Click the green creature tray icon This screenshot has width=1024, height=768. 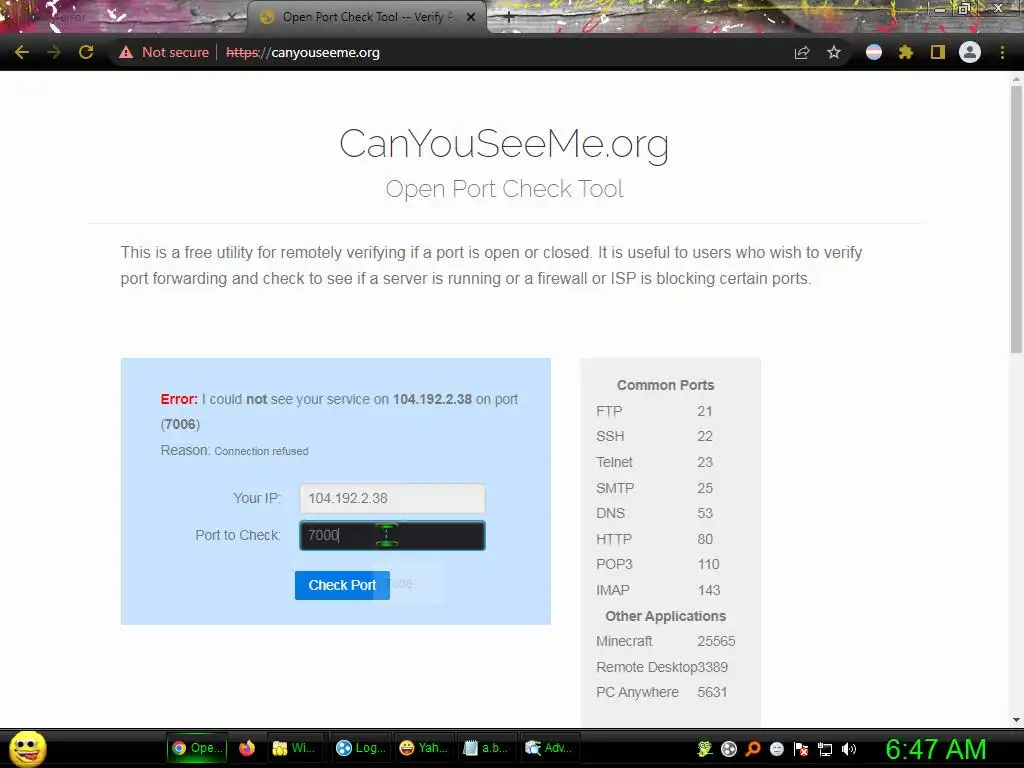(705, 749)
